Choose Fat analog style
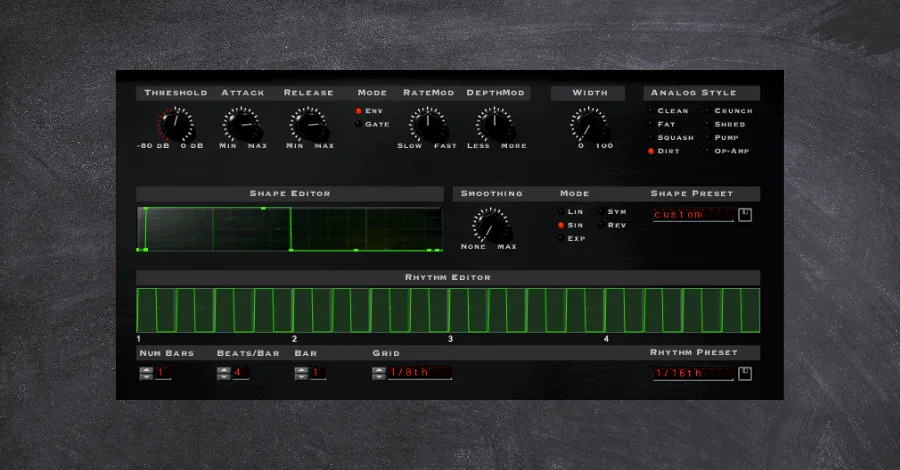 [662, 124]
